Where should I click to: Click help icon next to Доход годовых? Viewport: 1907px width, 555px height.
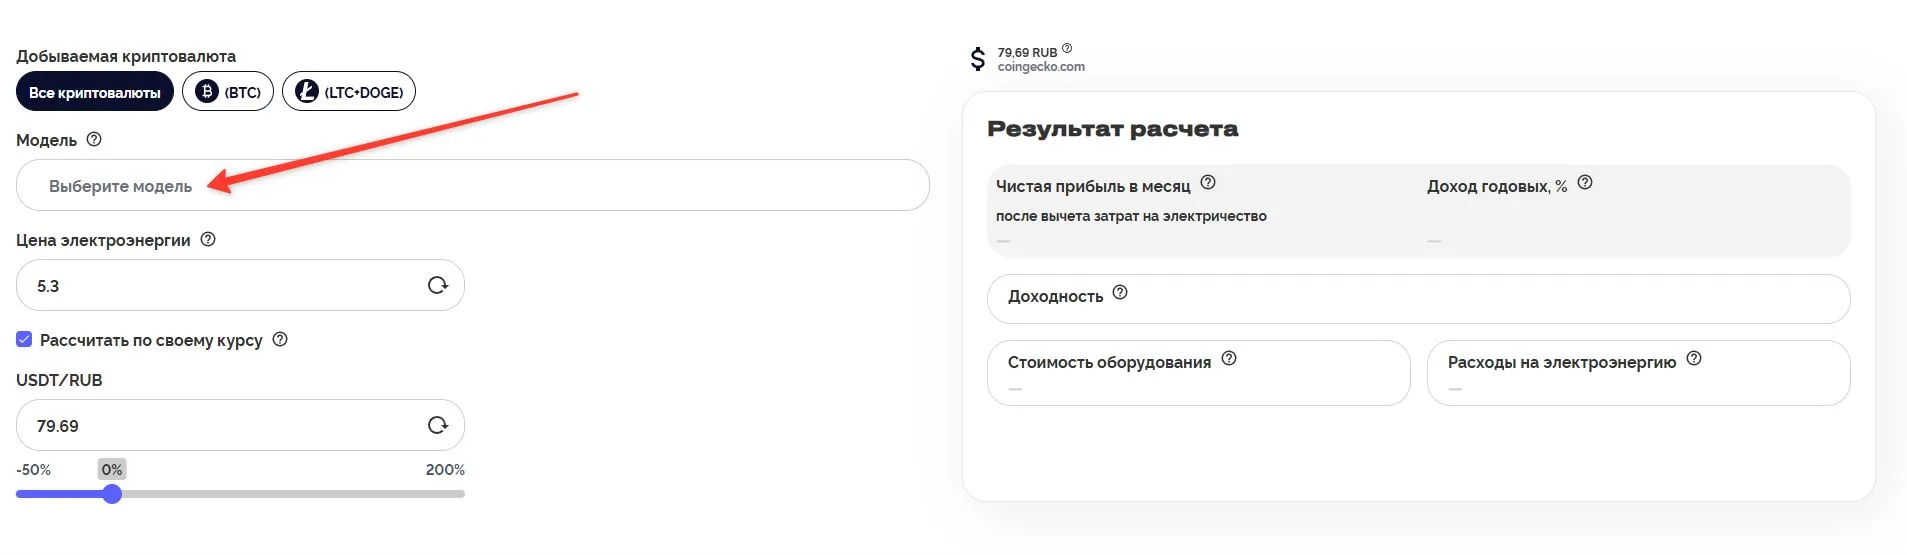(x=1585, y=183)
